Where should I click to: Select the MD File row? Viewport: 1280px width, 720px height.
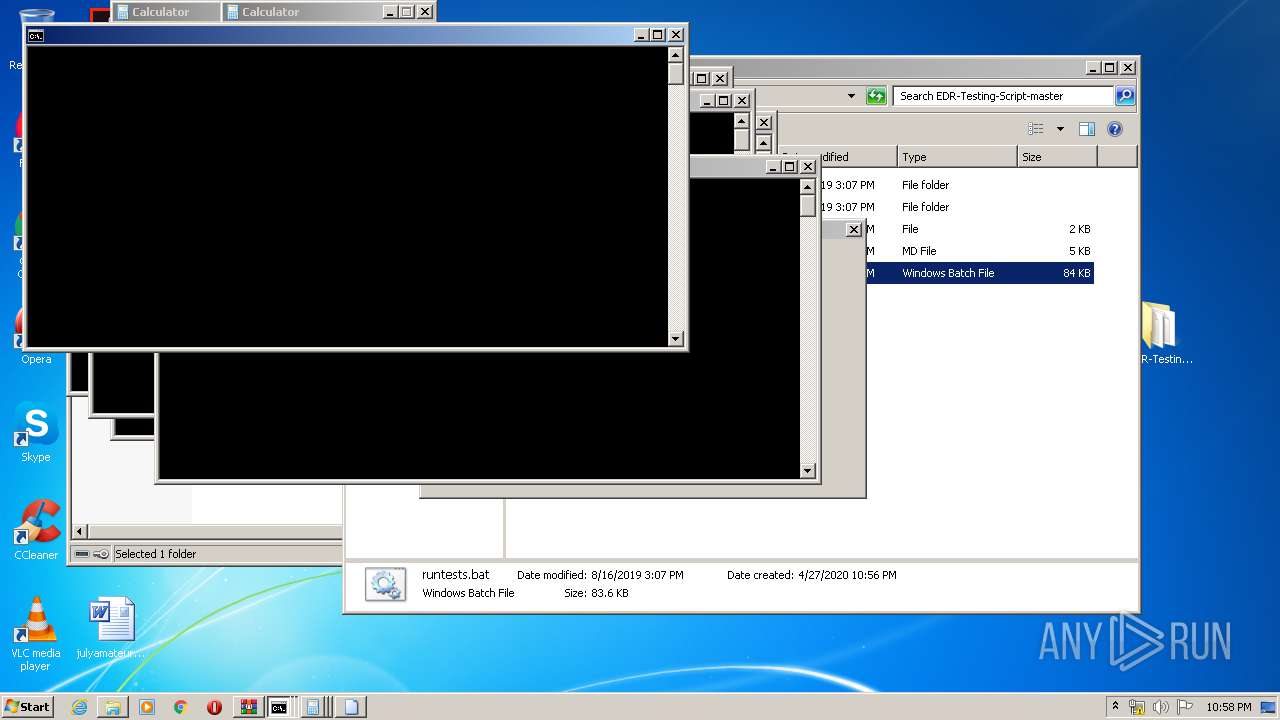click(980, 251)
